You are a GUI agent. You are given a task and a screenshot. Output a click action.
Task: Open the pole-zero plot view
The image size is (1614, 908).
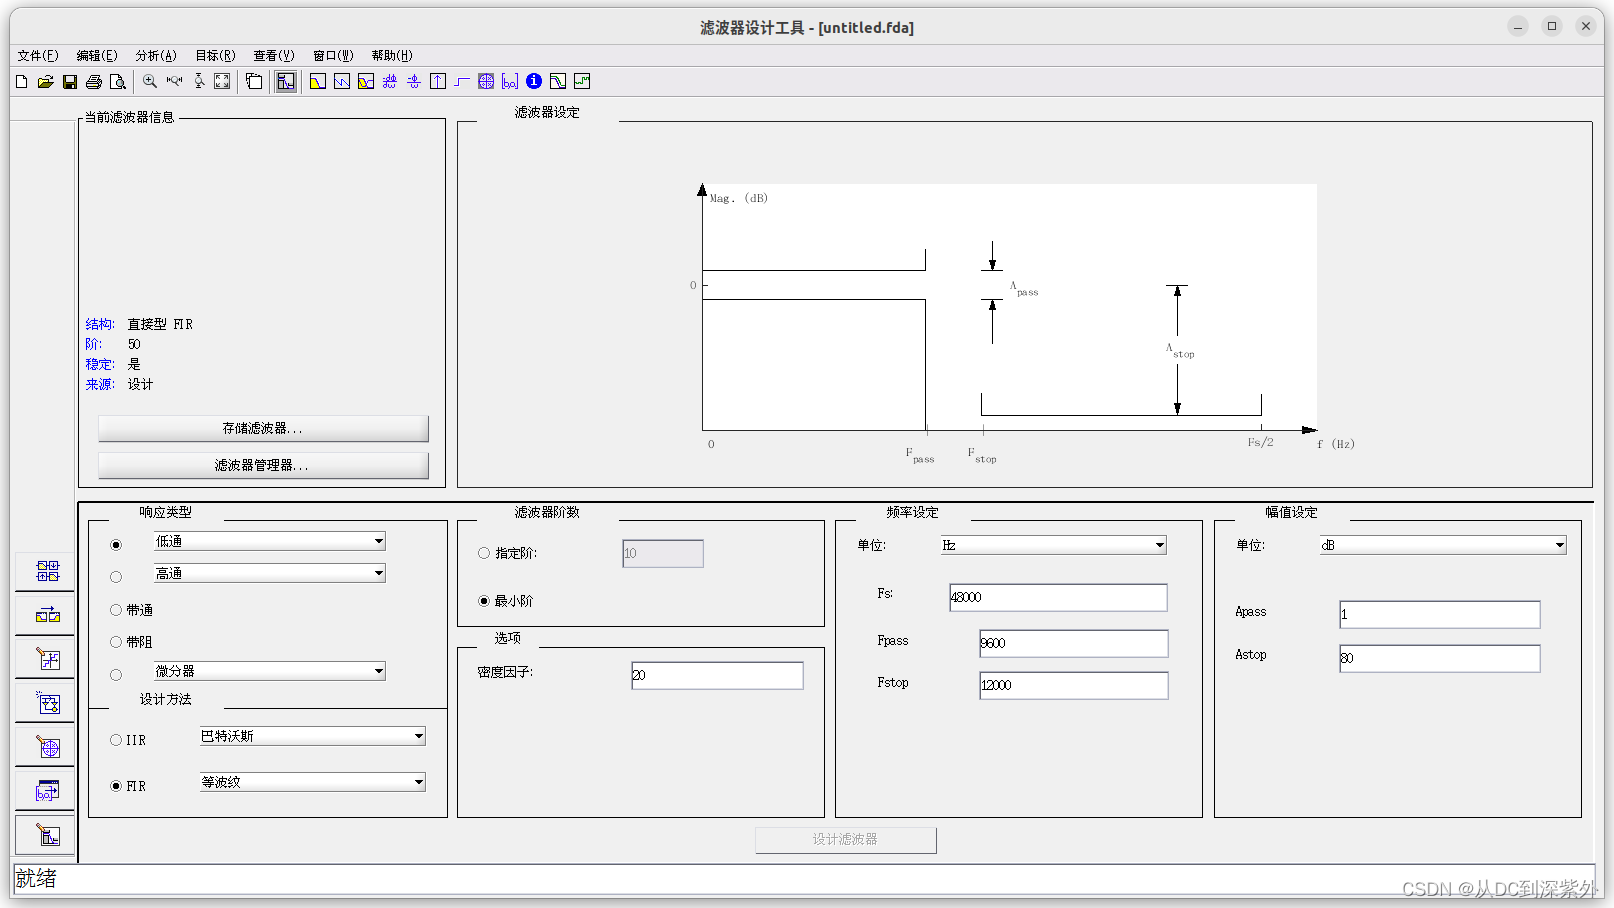pos(485,81)
